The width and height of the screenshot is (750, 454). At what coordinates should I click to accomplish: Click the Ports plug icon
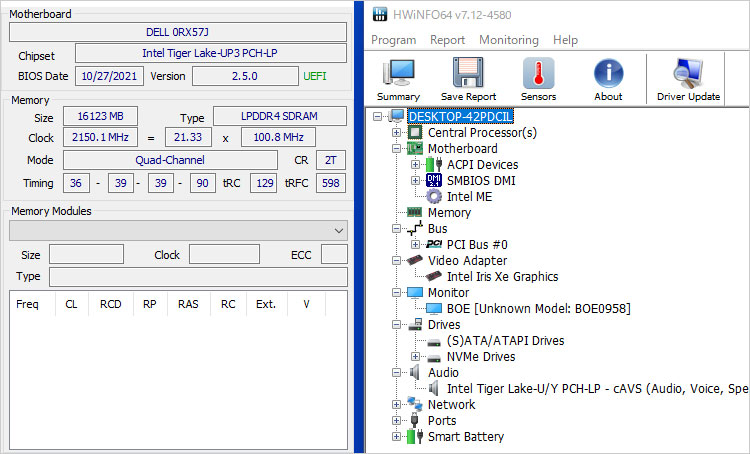415,421
